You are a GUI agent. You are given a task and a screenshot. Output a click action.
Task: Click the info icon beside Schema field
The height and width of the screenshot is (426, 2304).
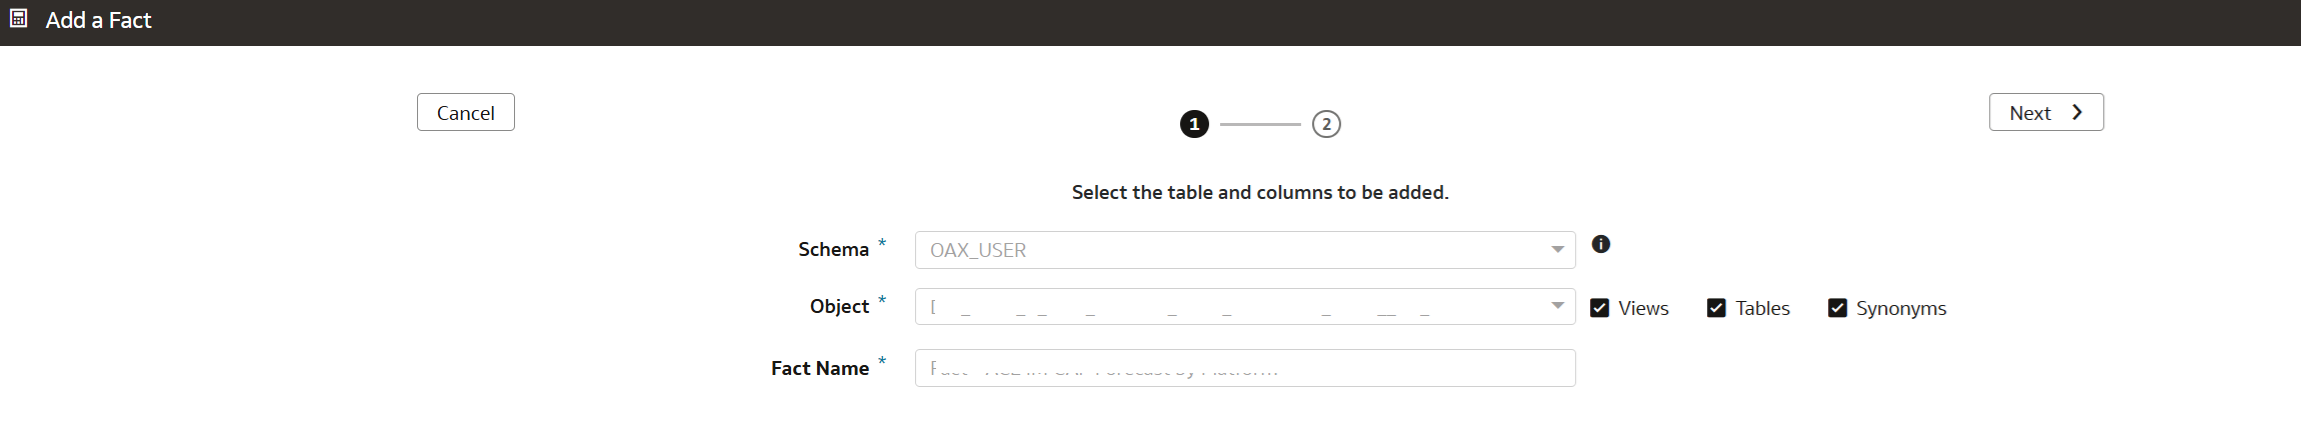point(1601,244)
